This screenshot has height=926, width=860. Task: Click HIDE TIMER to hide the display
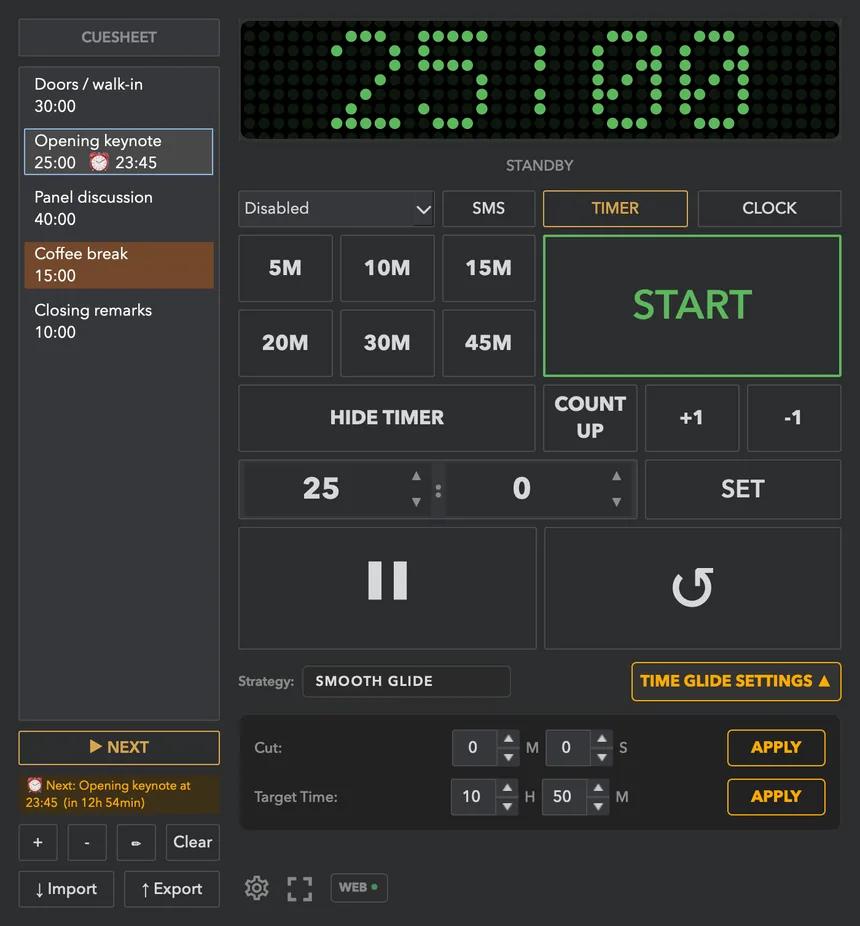pyautogui.click(x=387, y=418)
